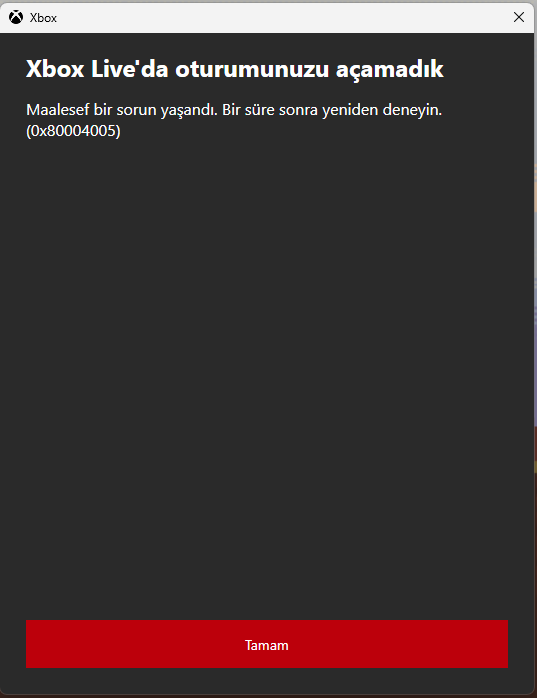Click the word "oturumunuzu" in the heading
537x698 pixels.
coord(252,69)
